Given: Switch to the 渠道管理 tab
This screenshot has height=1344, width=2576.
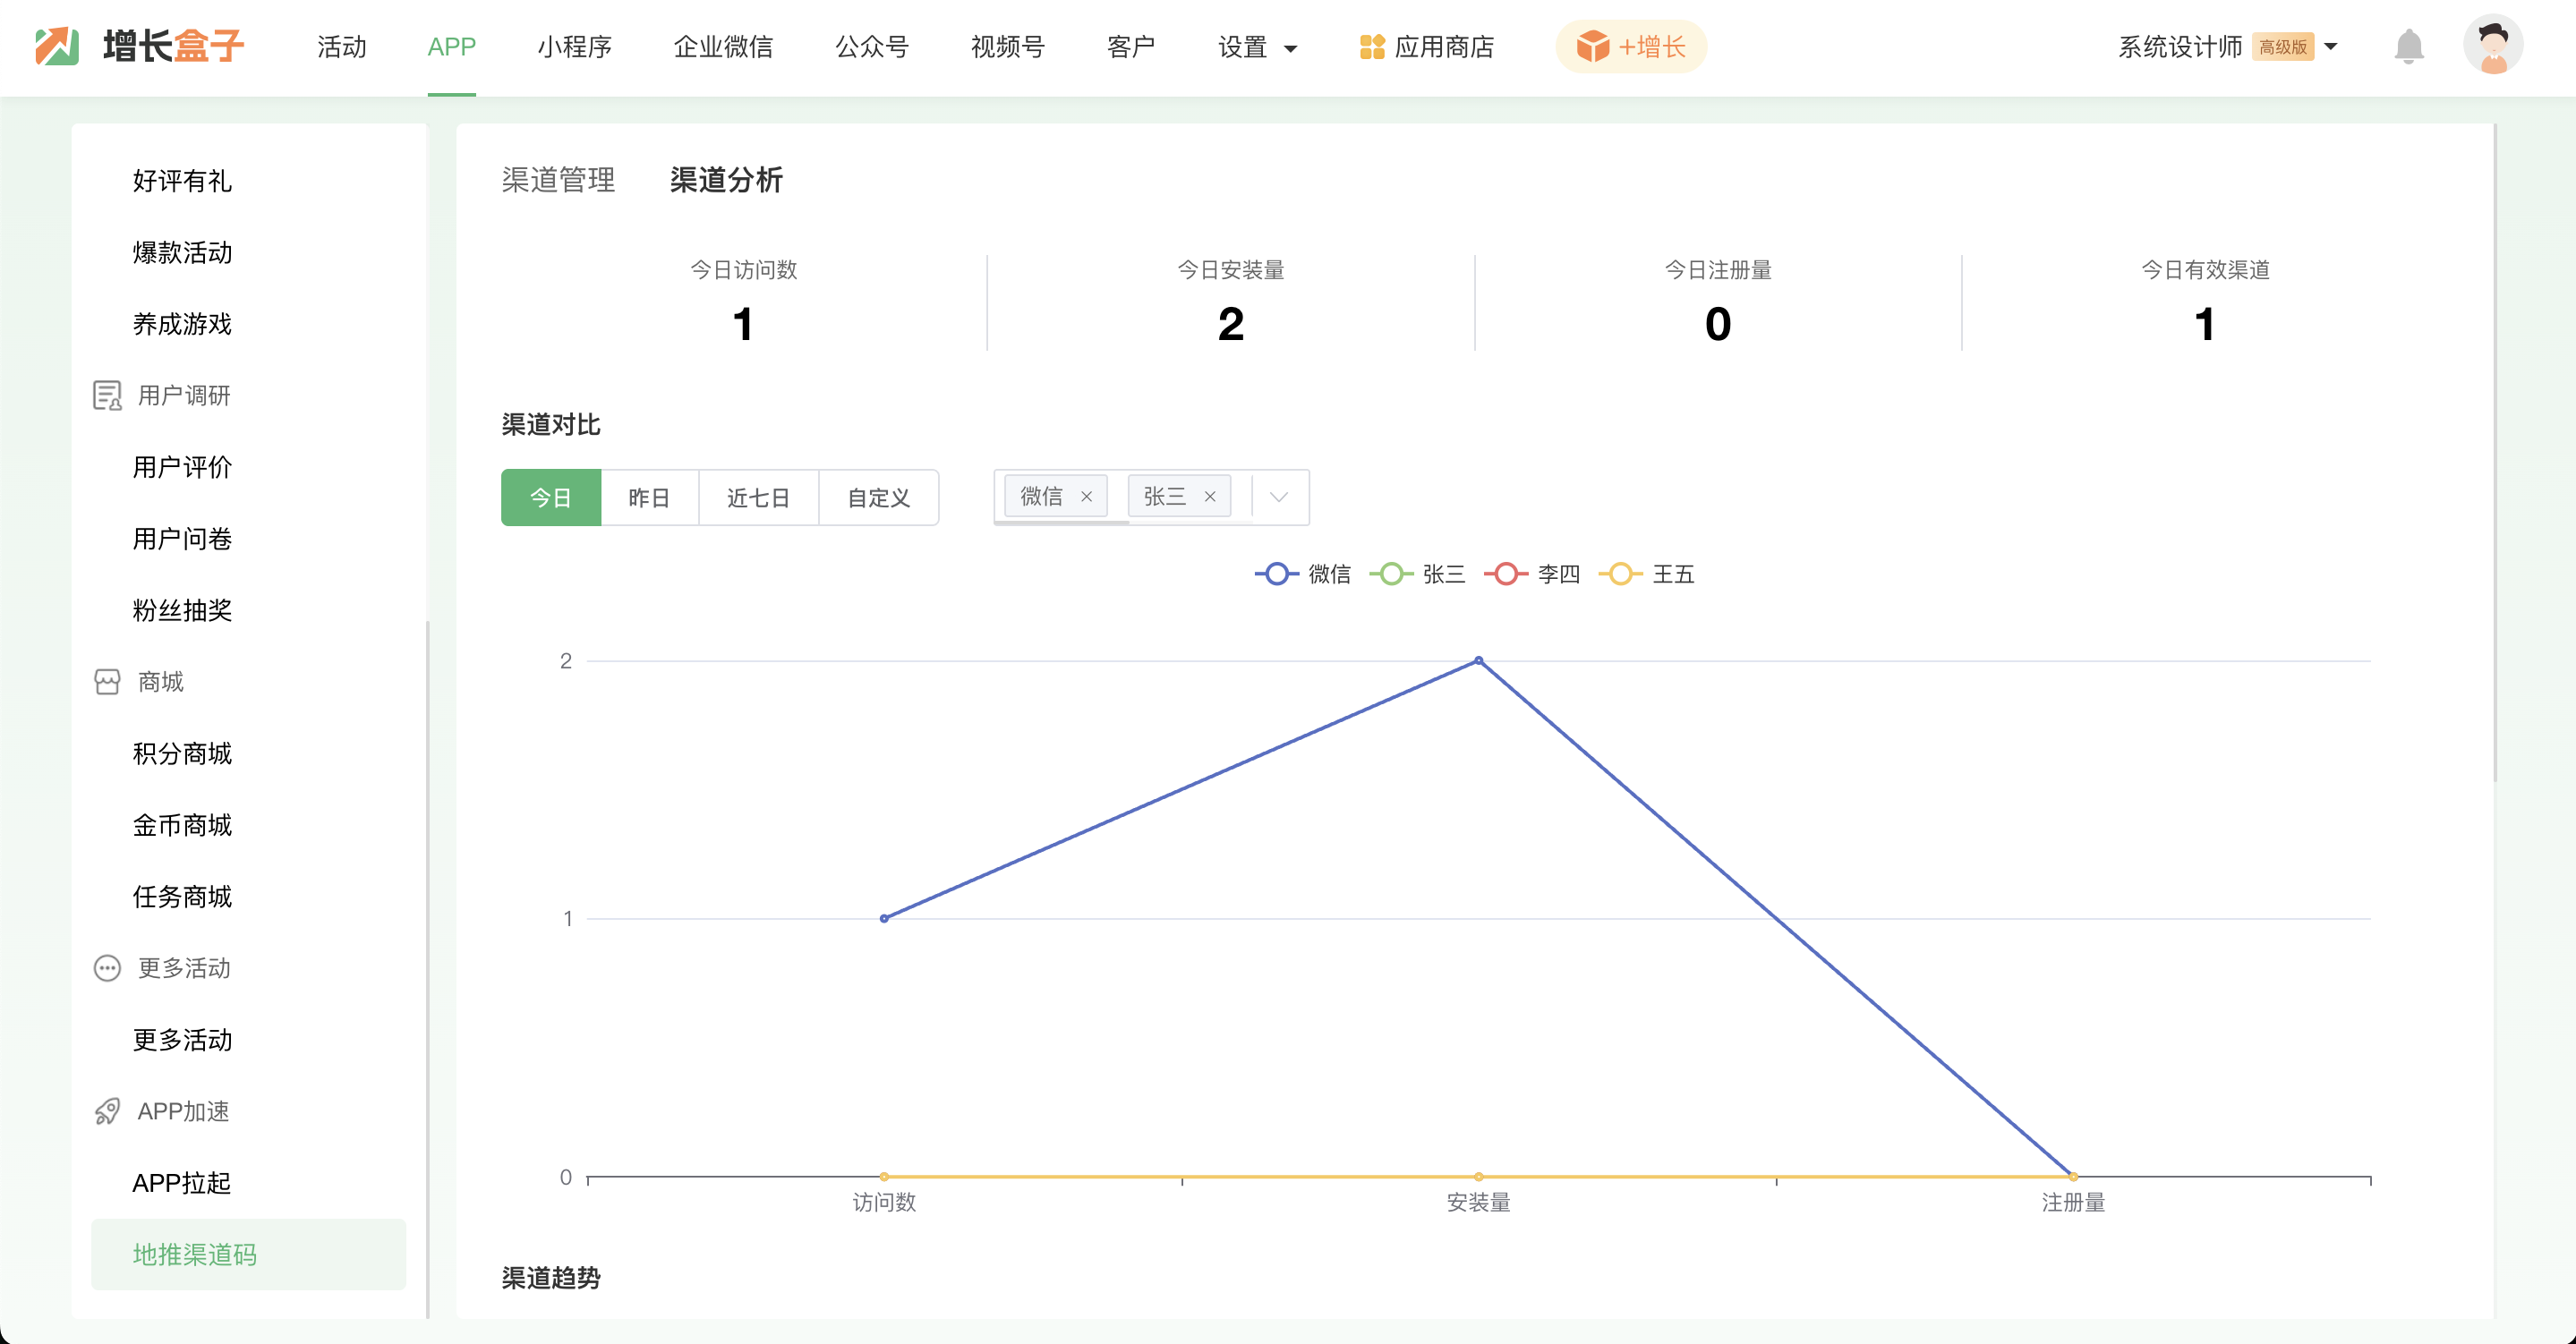Looking at the screenshot, I should tap(558, 180).
